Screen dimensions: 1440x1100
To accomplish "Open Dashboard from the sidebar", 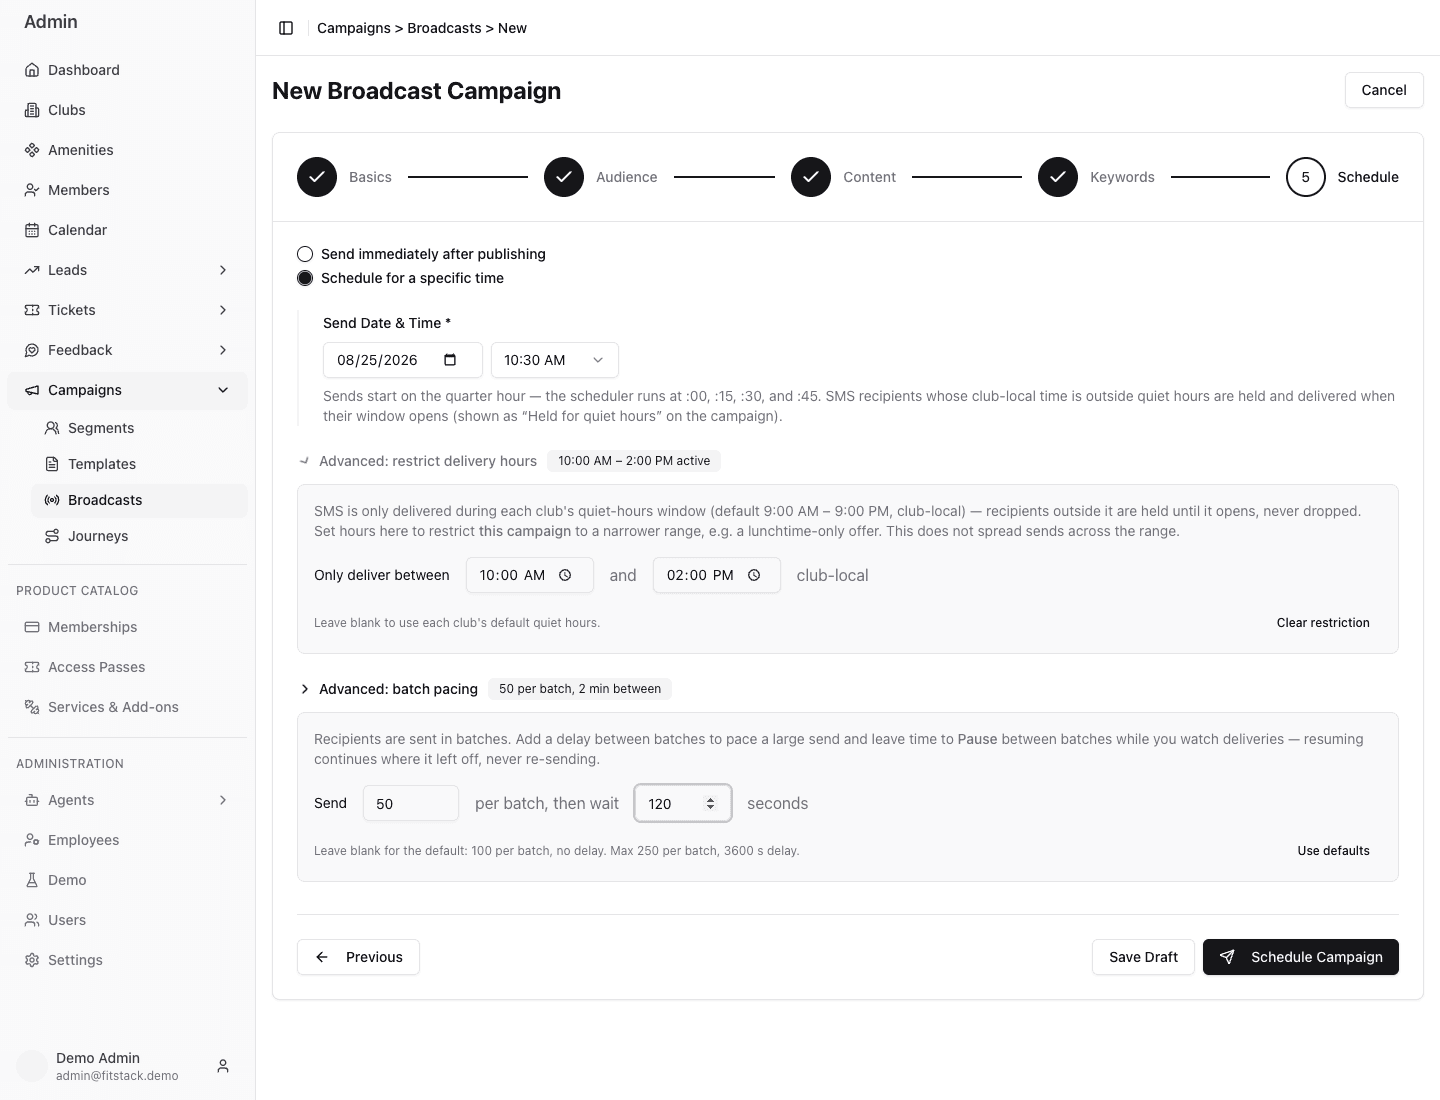I will coord(127,70).
